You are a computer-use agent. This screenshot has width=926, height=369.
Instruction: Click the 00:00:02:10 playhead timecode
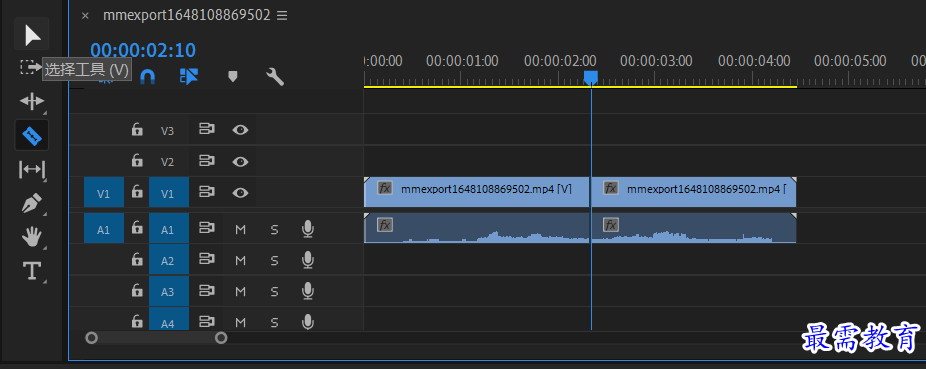click(143, 50)
